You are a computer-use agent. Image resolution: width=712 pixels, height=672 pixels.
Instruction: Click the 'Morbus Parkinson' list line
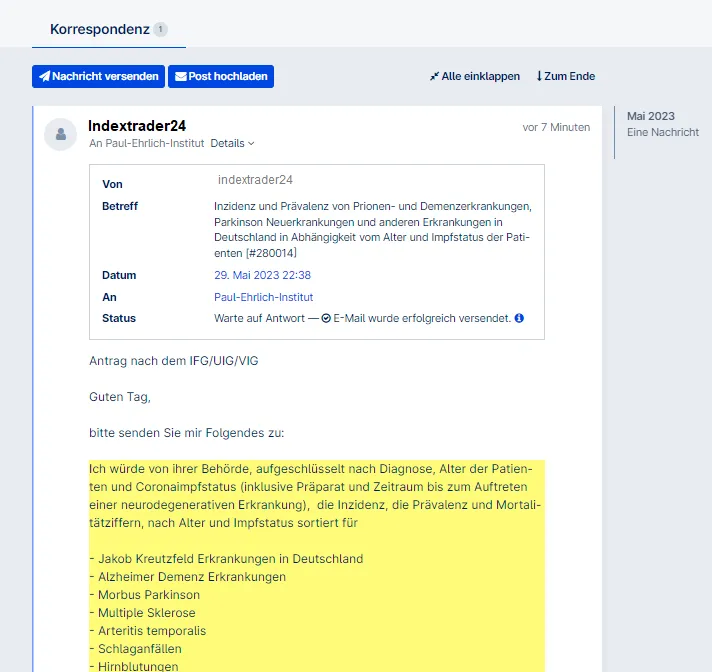tap(144, 595)
